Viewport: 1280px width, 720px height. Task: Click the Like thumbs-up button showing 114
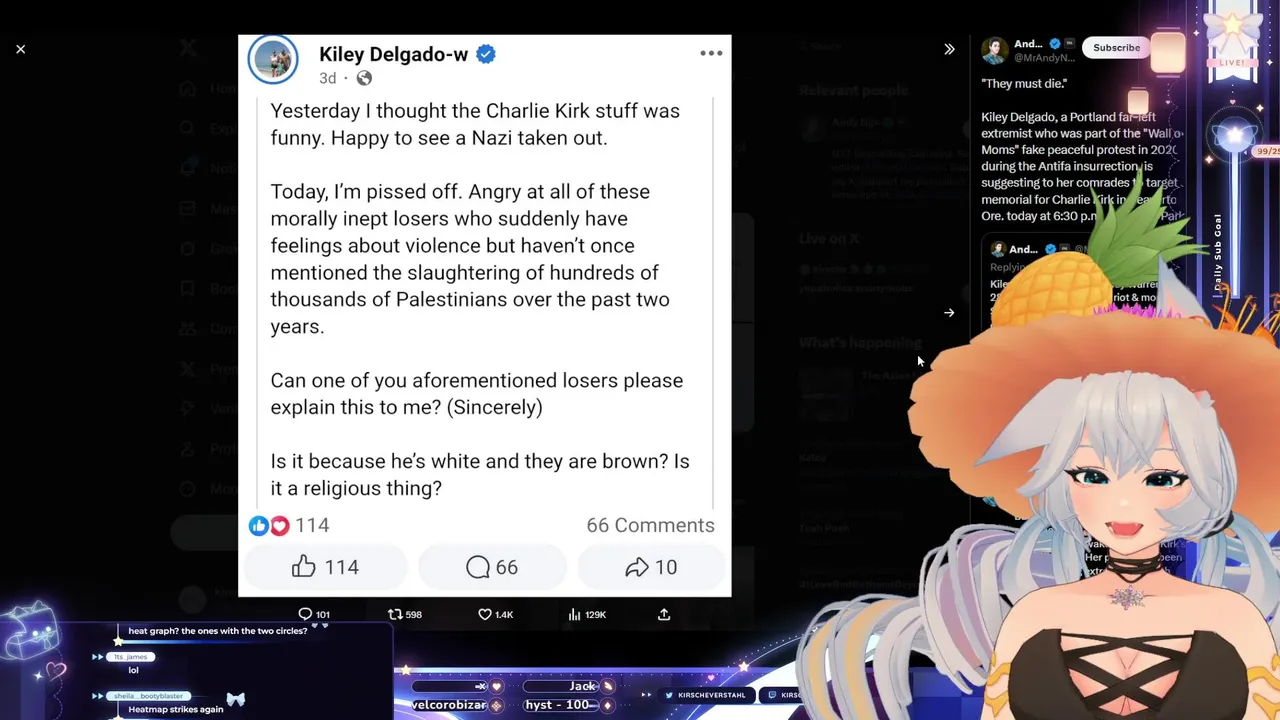coord(325,567)
